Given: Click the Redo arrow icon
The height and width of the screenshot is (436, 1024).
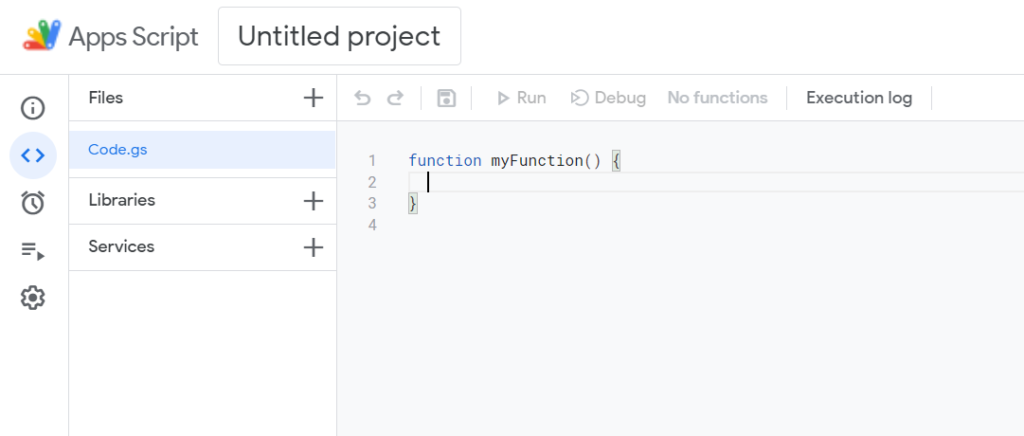Looking at the screenshot, I should pyautogui.click(x=395, y=98).
